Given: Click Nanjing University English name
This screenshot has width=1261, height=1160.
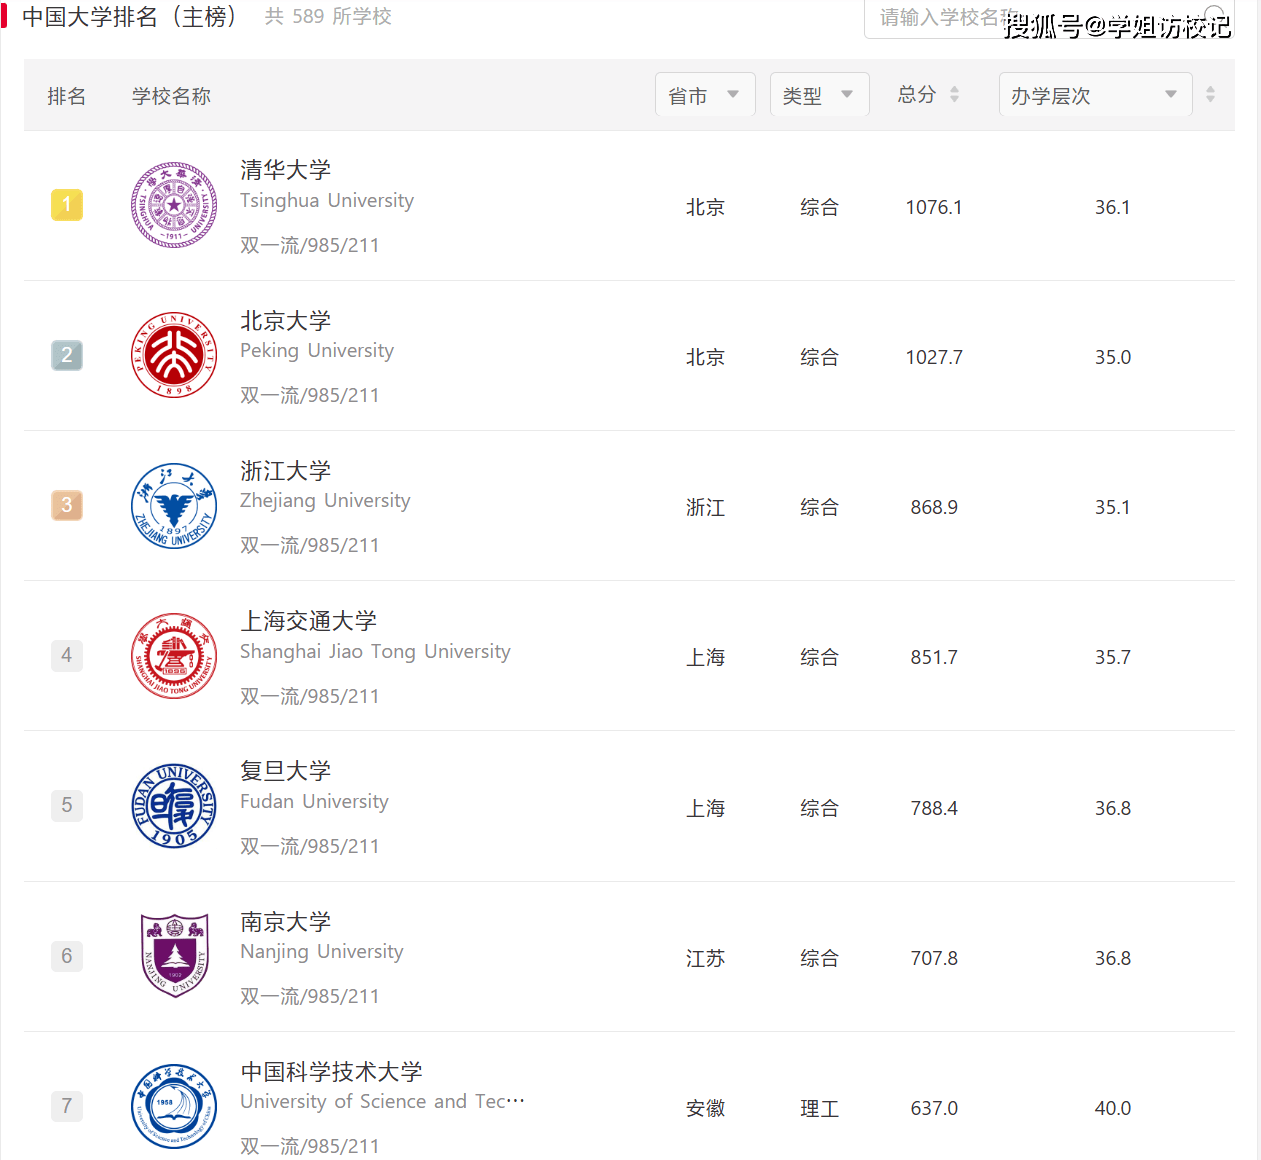Looking at the screenshot, I should pos(322,952).
